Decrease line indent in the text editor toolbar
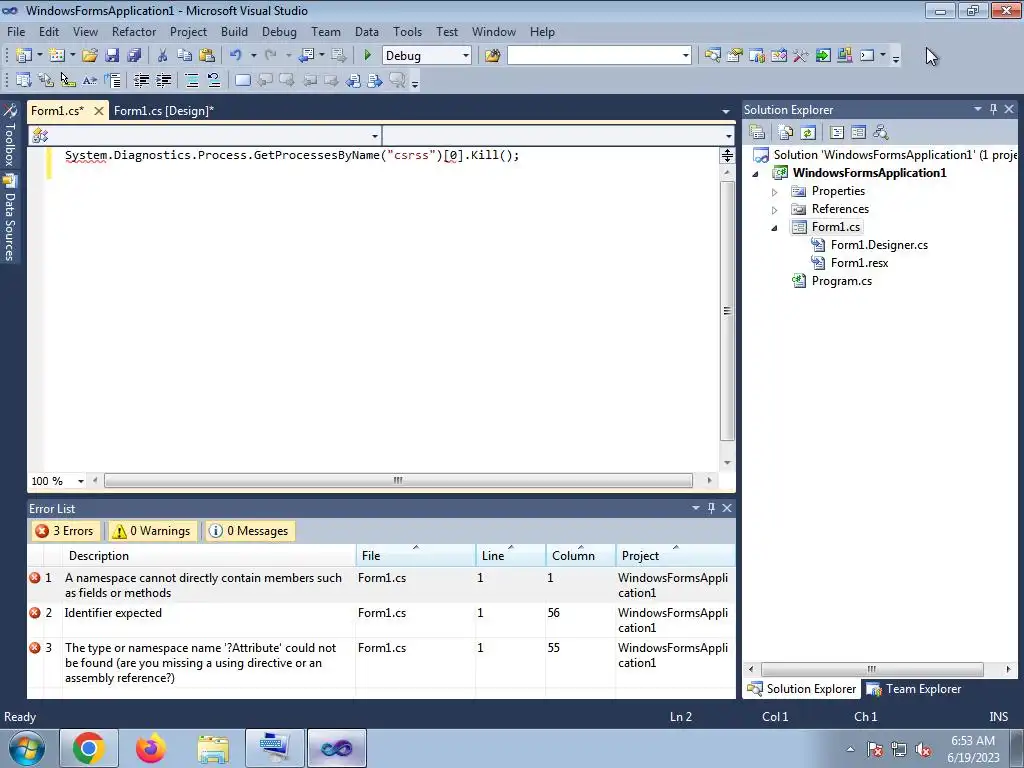 [141, 80]
